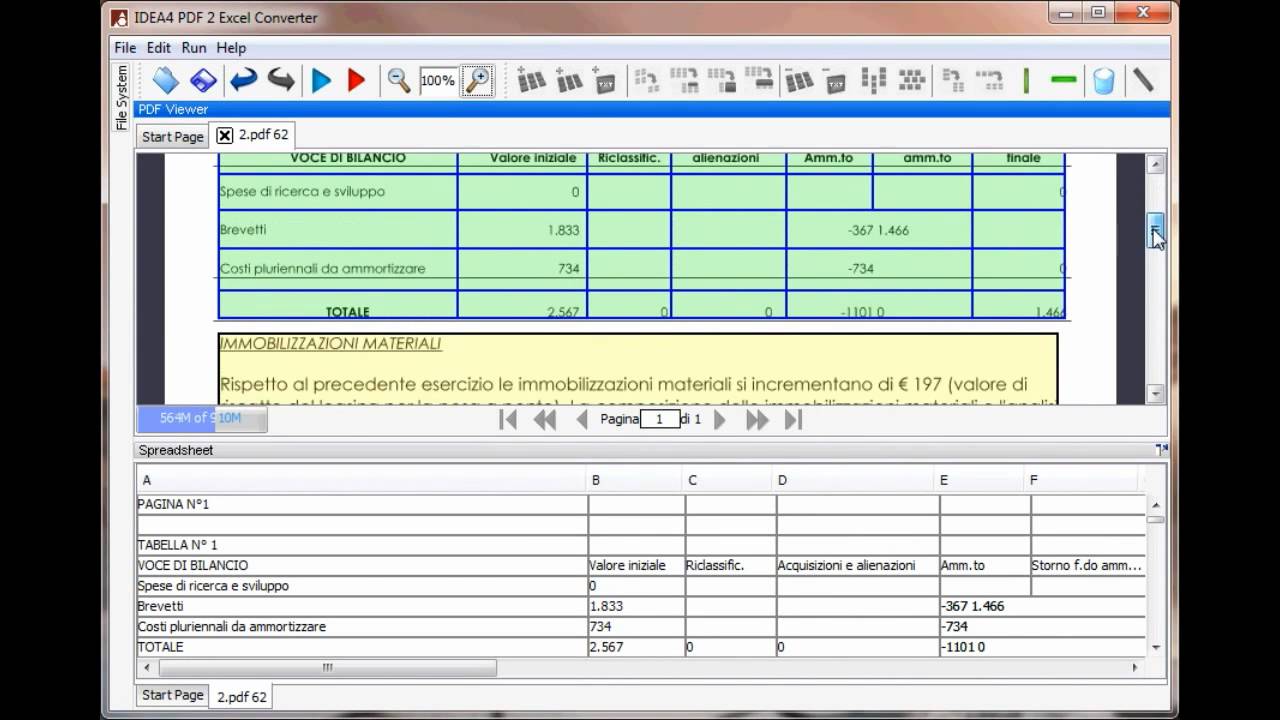The width and height of the screenshot is (1280, 720).
Task: Select the VOCE DI BILANCIO spreadsheet cell
Action: (x=362, y=565)
